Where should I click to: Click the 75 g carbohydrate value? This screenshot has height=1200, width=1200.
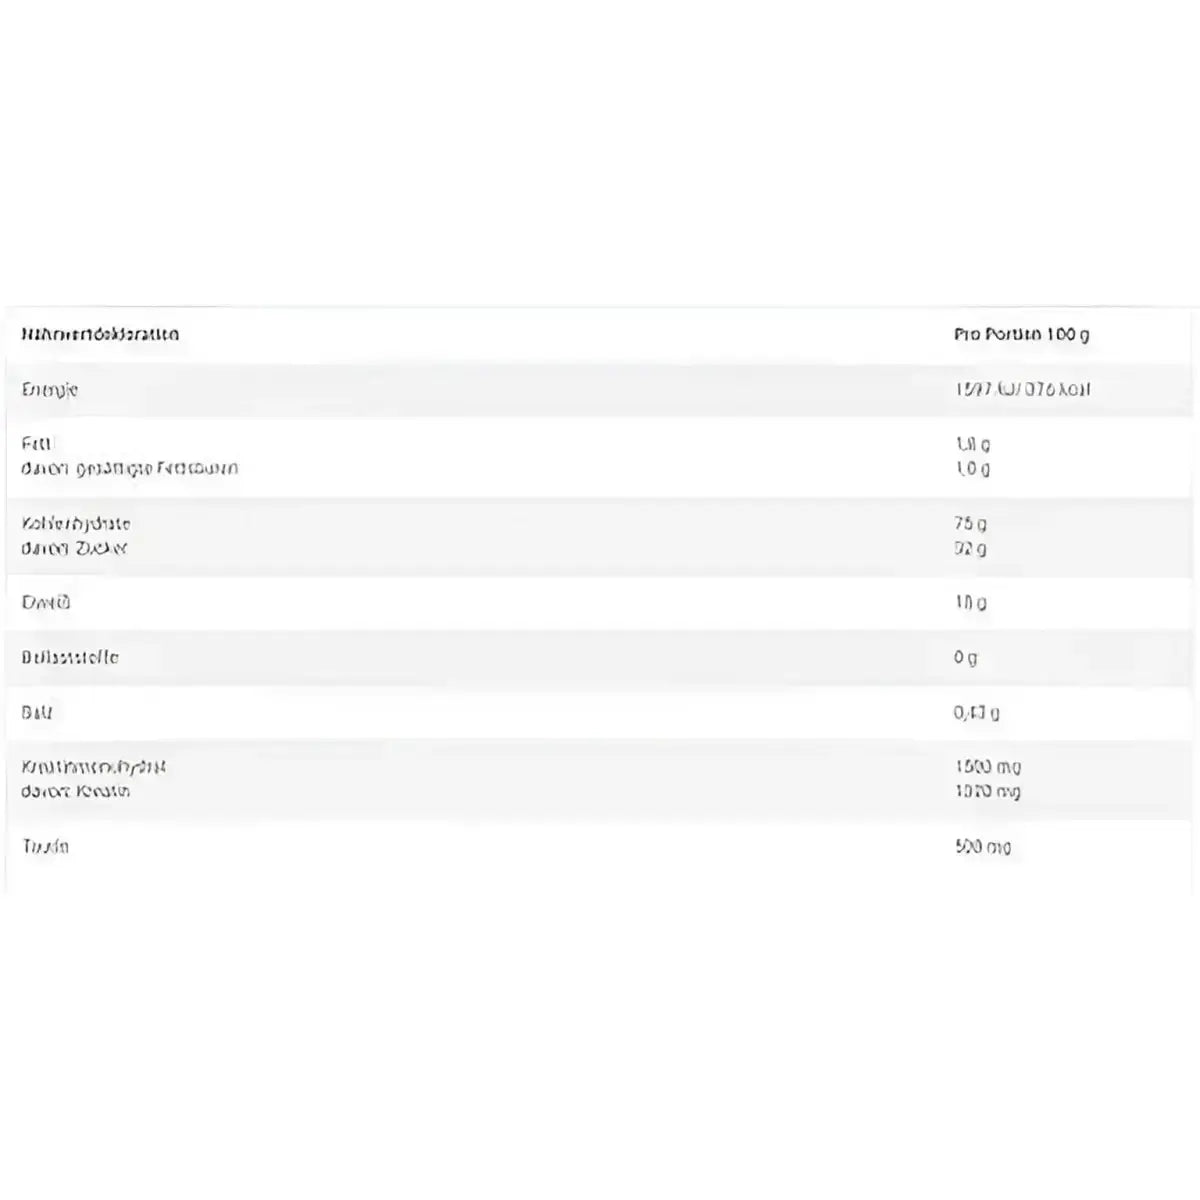pyautogui.click(x=970, y=523)
